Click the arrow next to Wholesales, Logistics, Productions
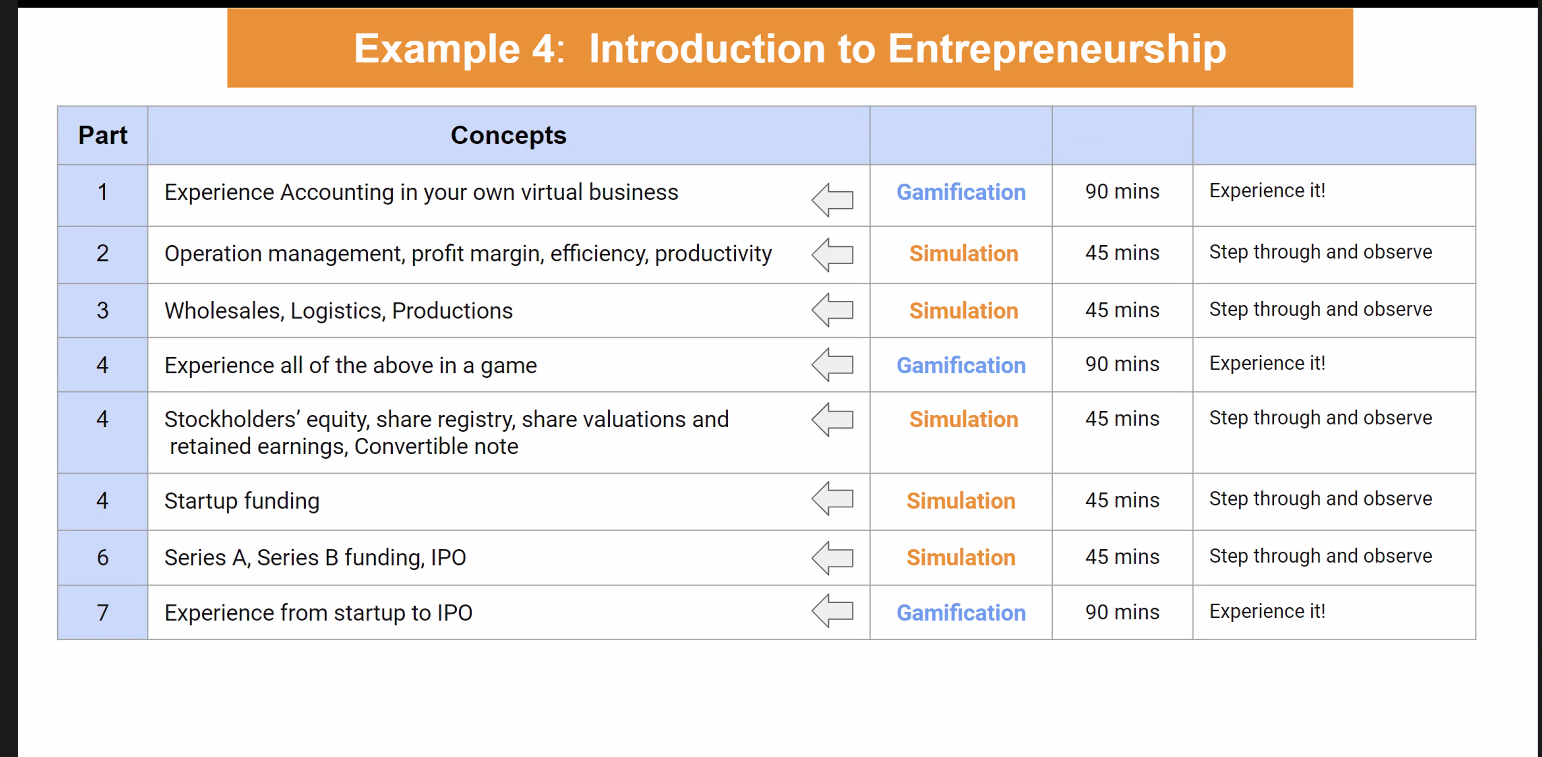Screen dimensions: 1542x757 click(832, 310)
